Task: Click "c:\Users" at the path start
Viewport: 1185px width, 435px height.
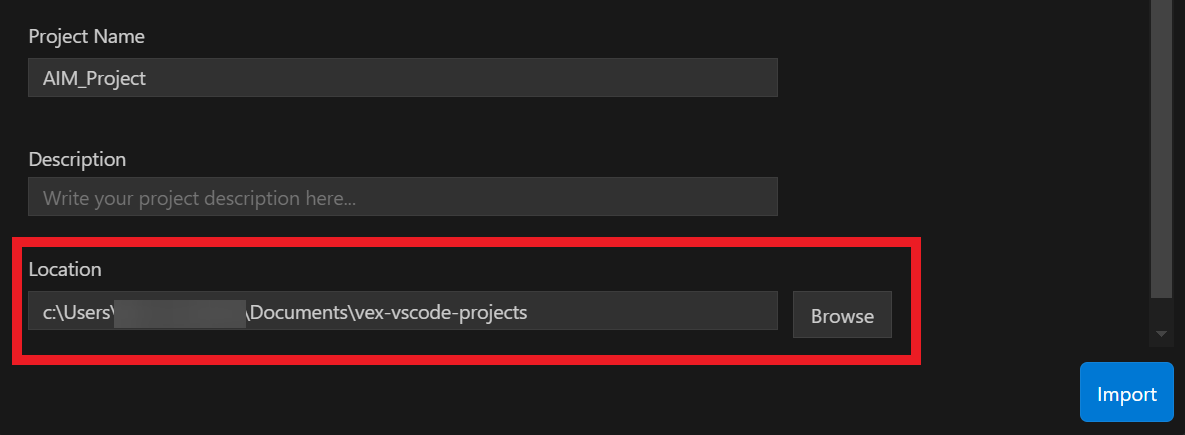Action: pyautogui.click(x=76, y=312)
